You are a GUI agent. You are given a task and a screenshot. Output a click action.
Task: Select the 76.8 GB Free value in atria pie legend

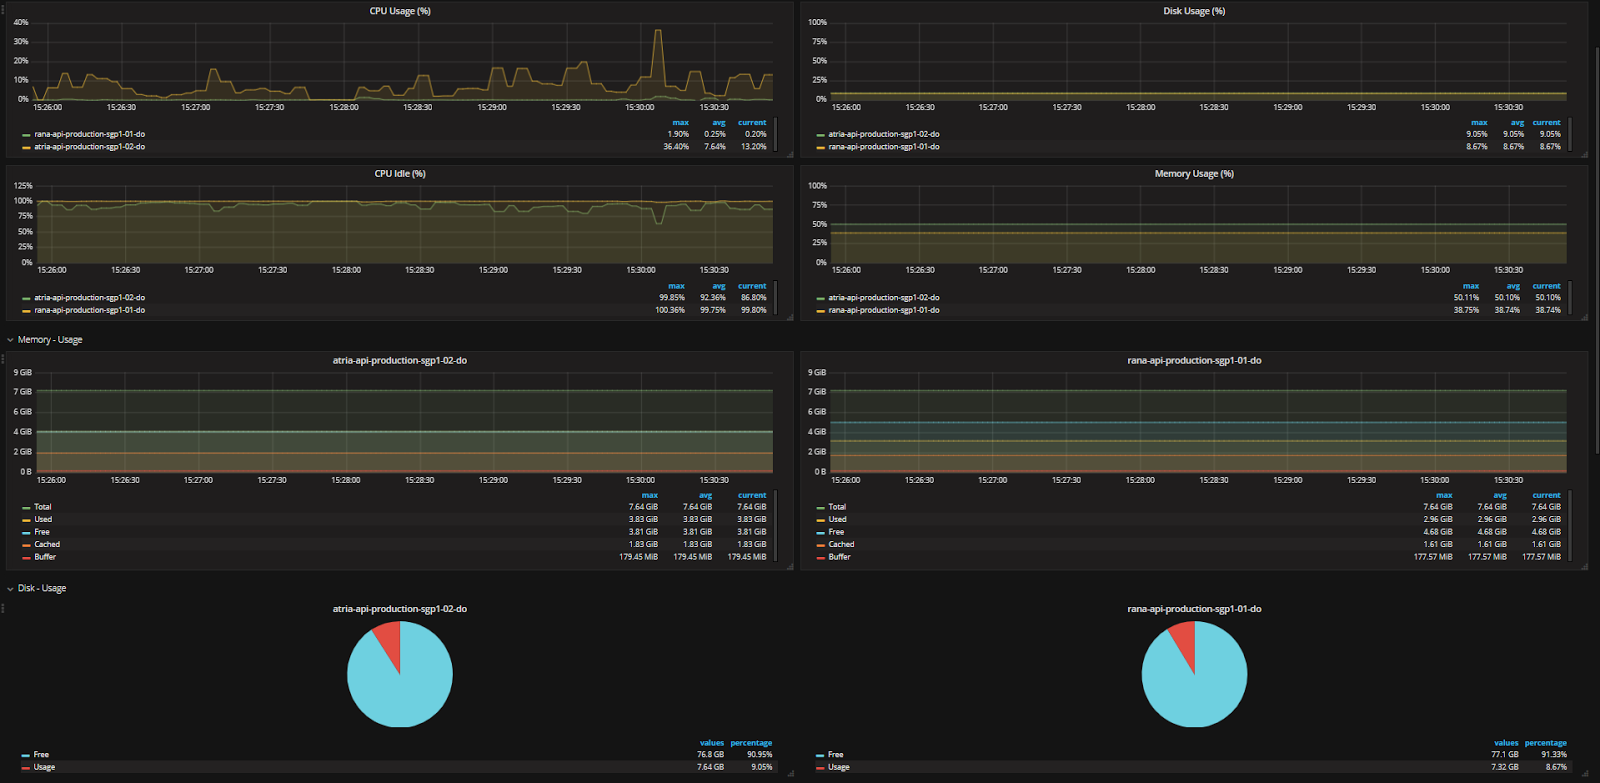pyautogui.click(x=711, y=755)
